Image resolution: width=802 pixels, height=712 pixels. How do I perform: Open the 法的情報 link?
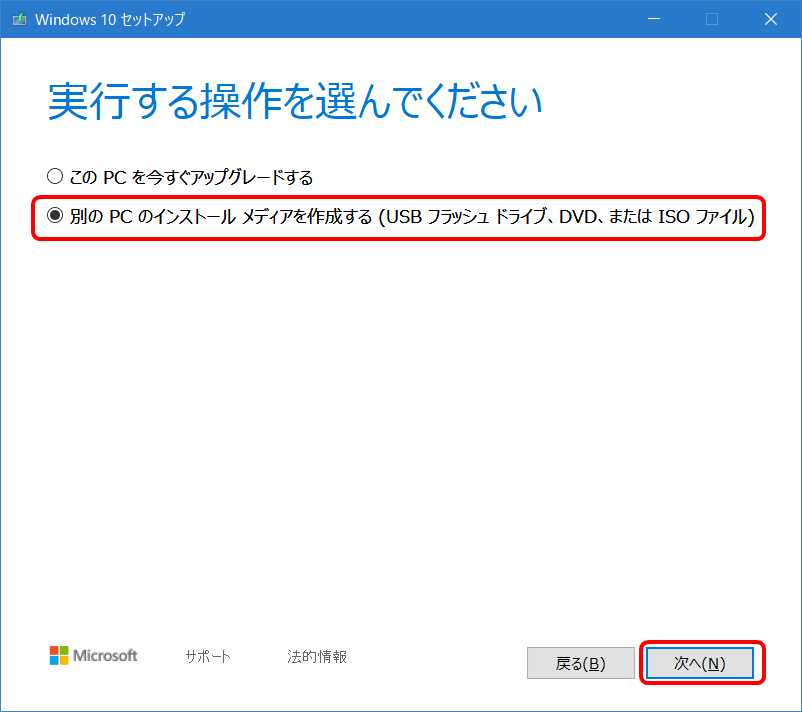click(317, 656)
